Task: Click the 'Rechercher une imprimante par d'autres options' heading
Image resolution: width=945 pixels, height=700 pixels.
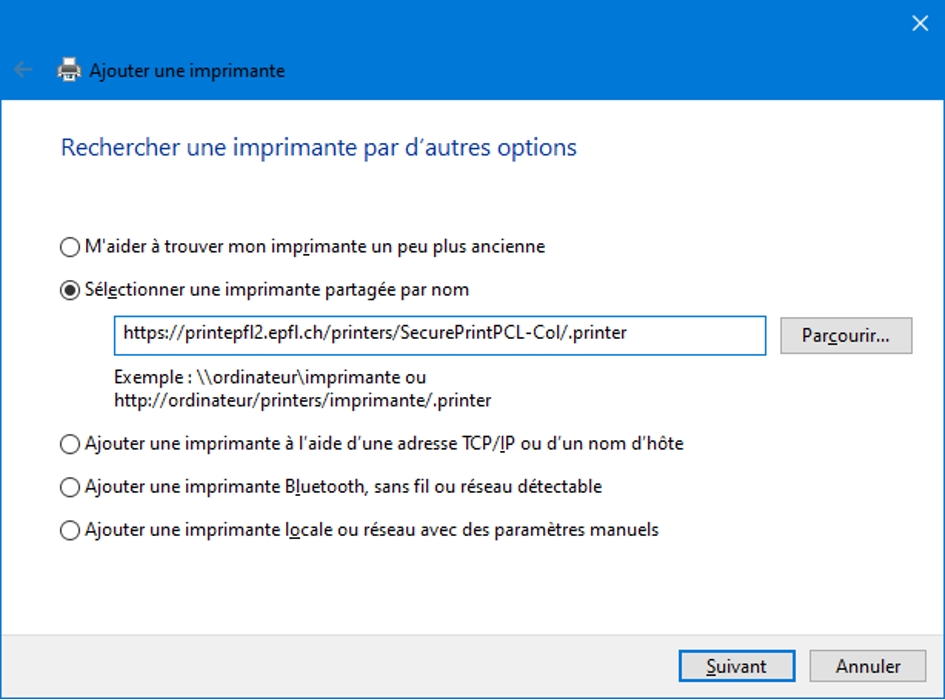Action: pyautogui.click(x=319, y=148)
